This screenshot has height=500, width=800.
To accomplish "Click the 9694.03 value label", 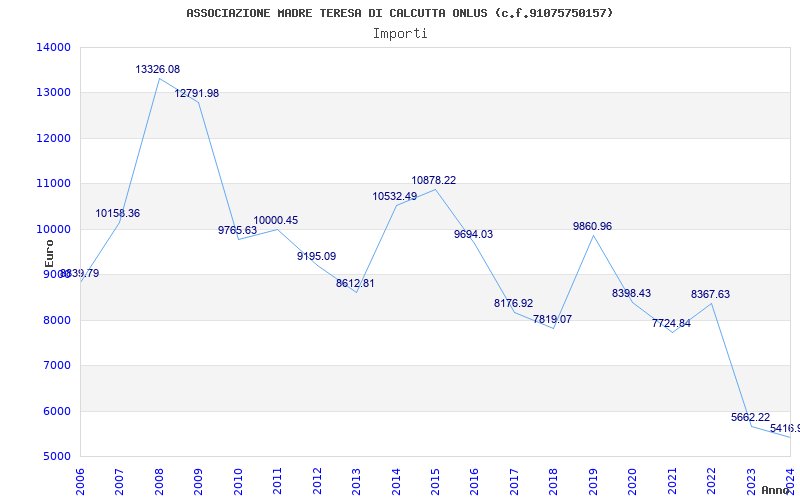I will click(x=473, y=234).
